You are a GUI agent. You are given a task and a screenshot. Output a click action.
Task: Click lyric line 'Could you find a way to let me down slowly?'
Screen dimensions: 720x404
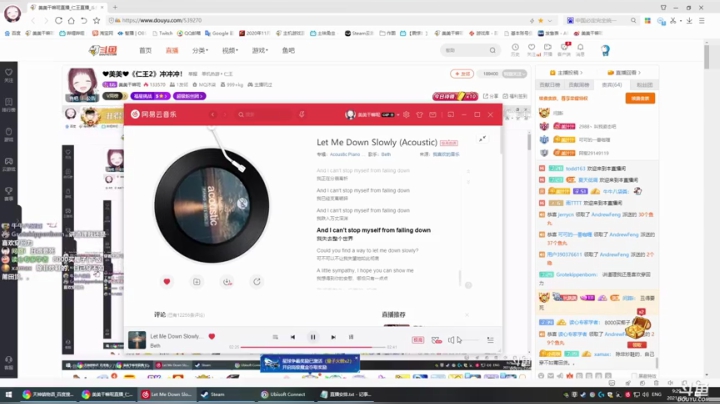367,250
